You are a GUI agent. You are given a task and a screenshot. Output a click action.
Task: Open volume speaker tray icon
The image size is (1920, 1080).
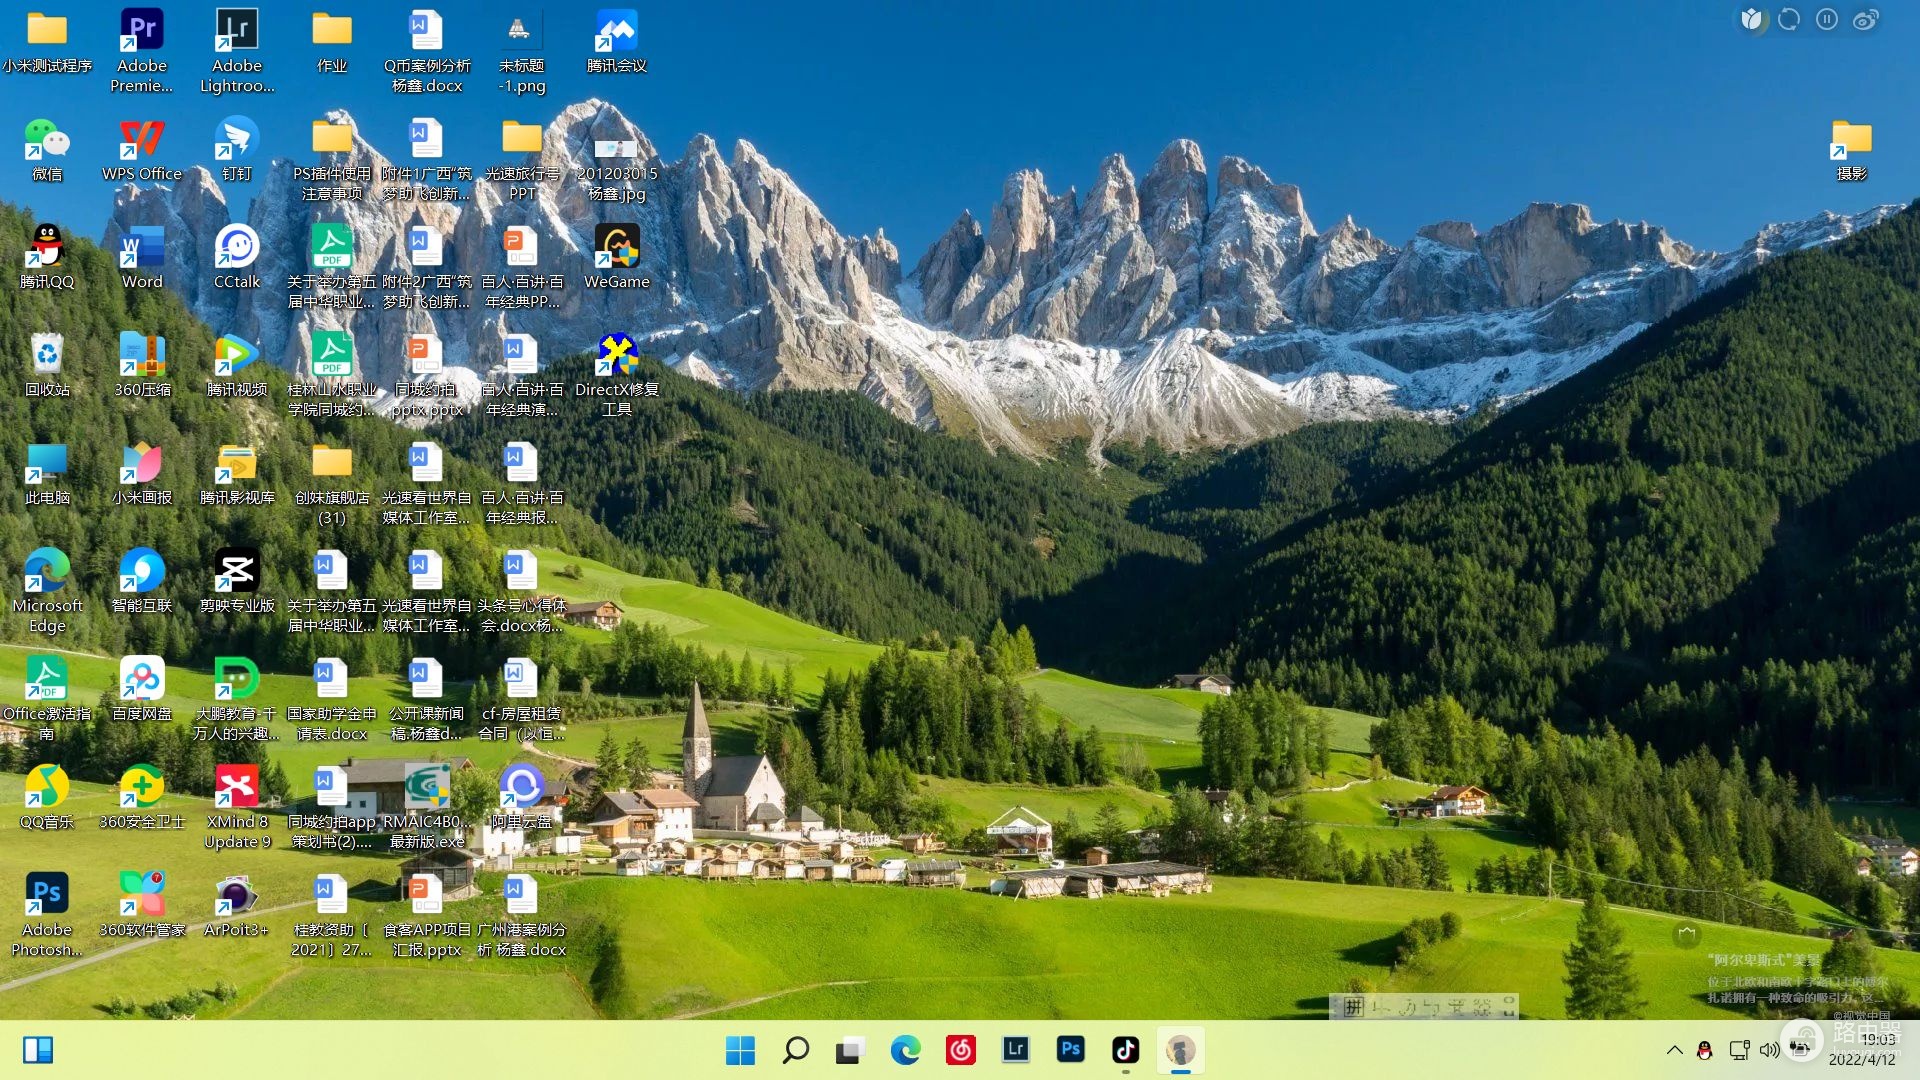pos(1769,1050)
